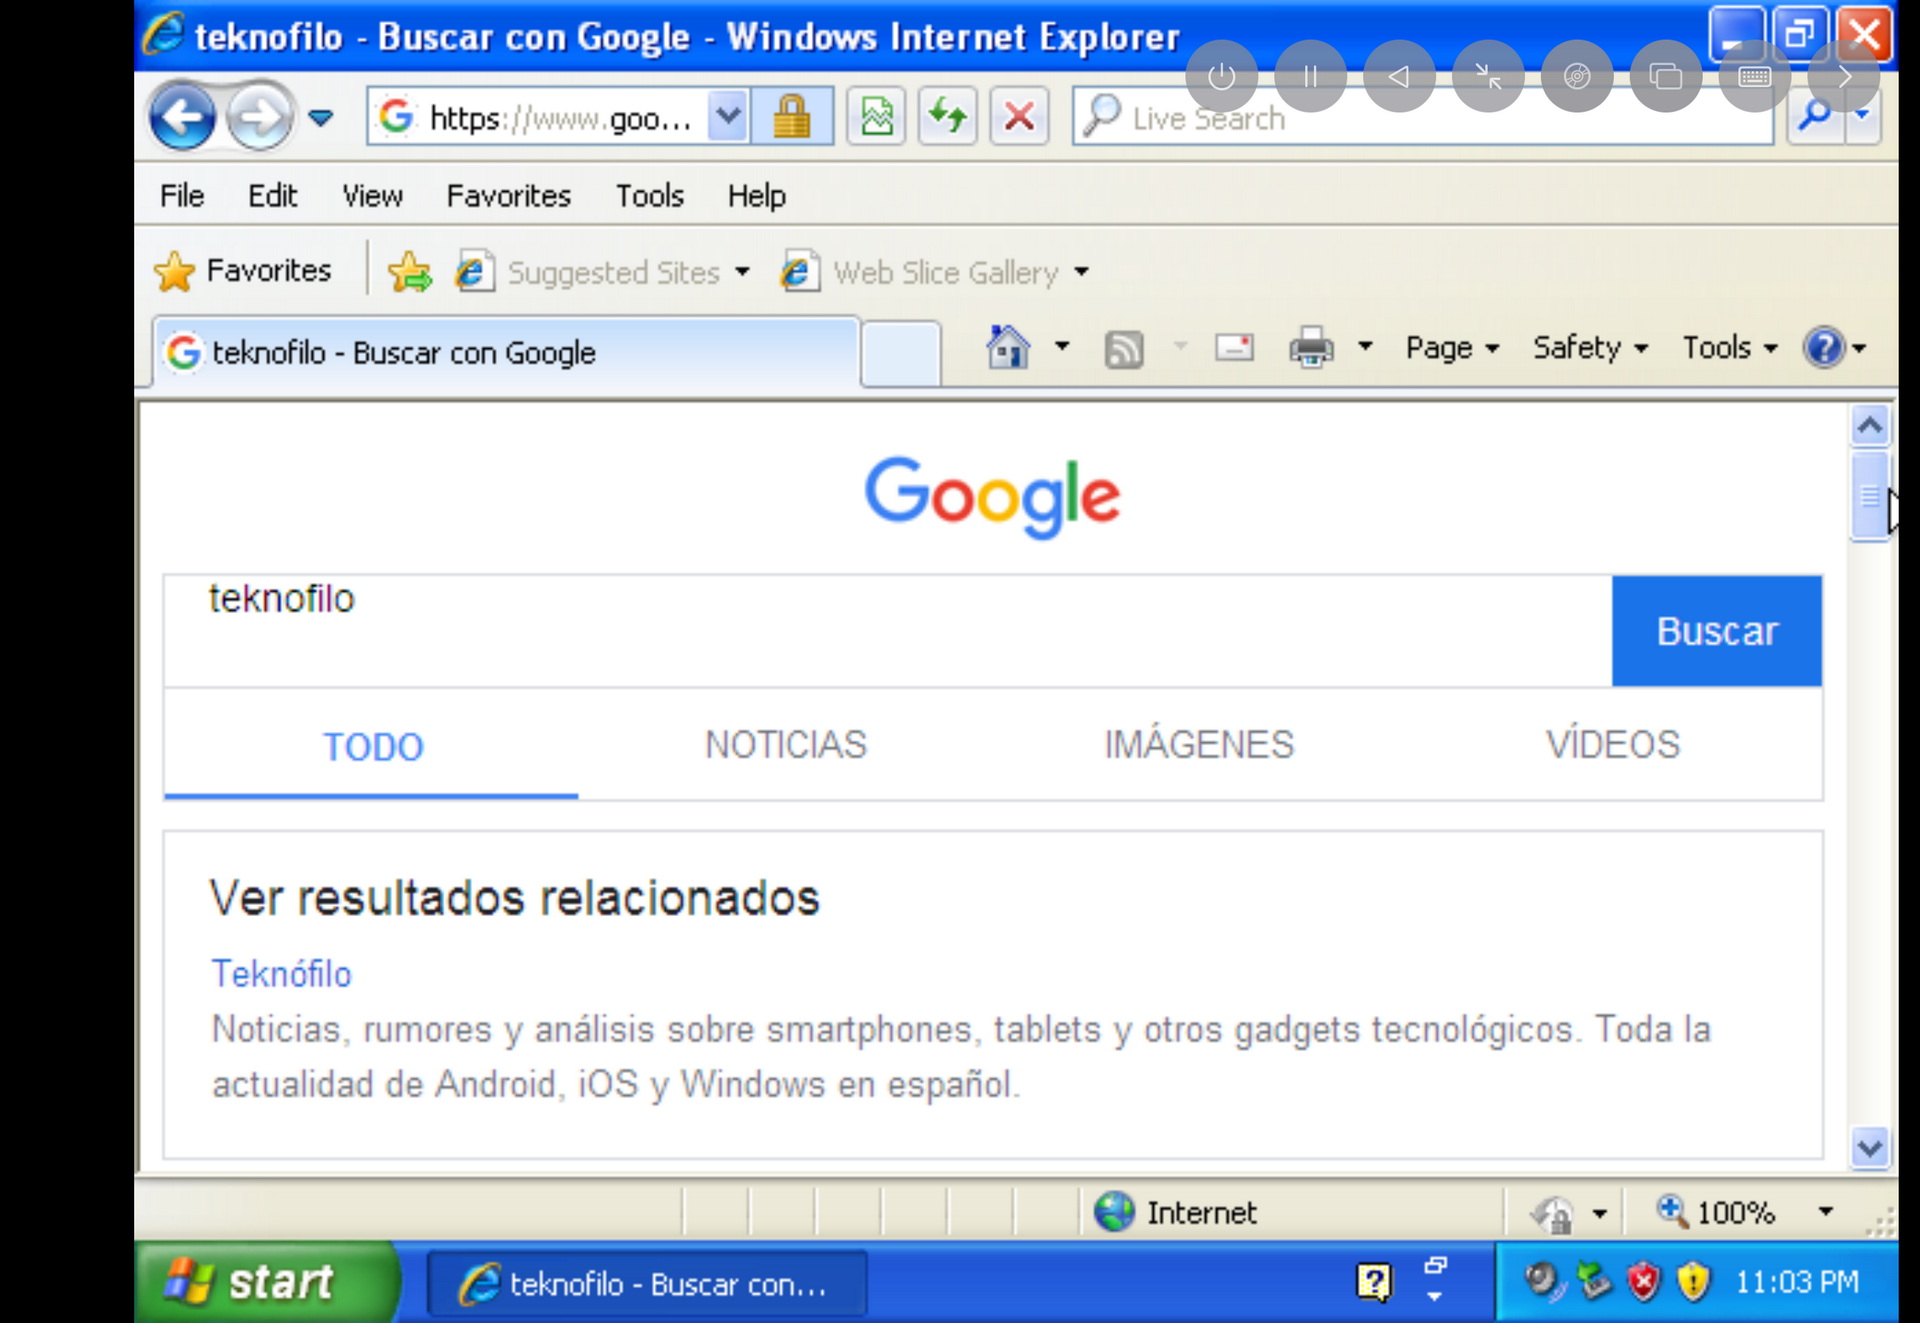Viewport: 1920px width, 1323px height.
Task: Switch to the VÍDEOS tab
Action: (1613, 745)
